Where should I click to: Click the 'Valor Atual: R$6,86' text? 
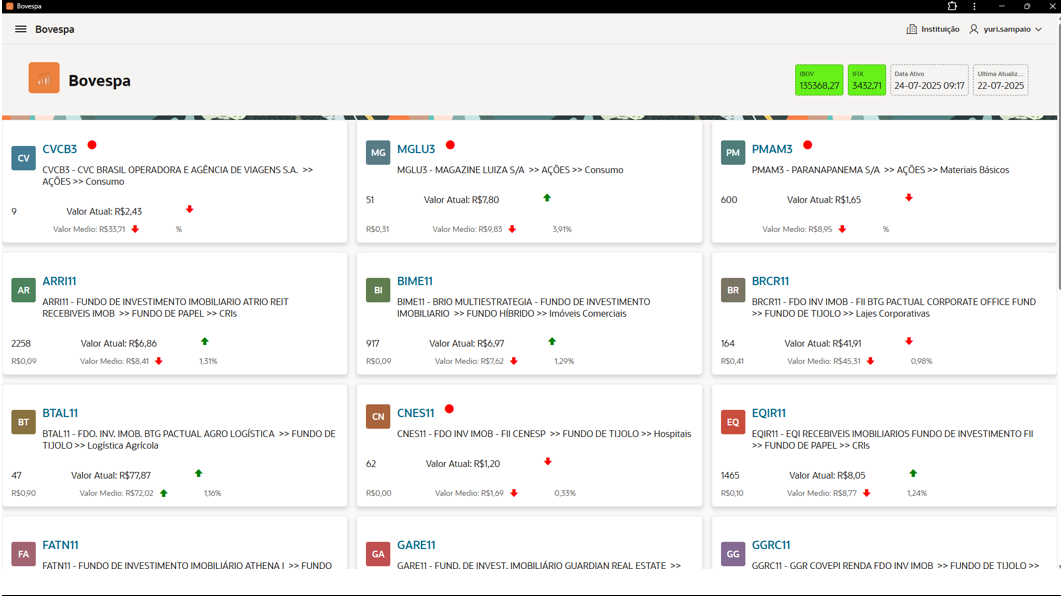(x=118, y=344)
